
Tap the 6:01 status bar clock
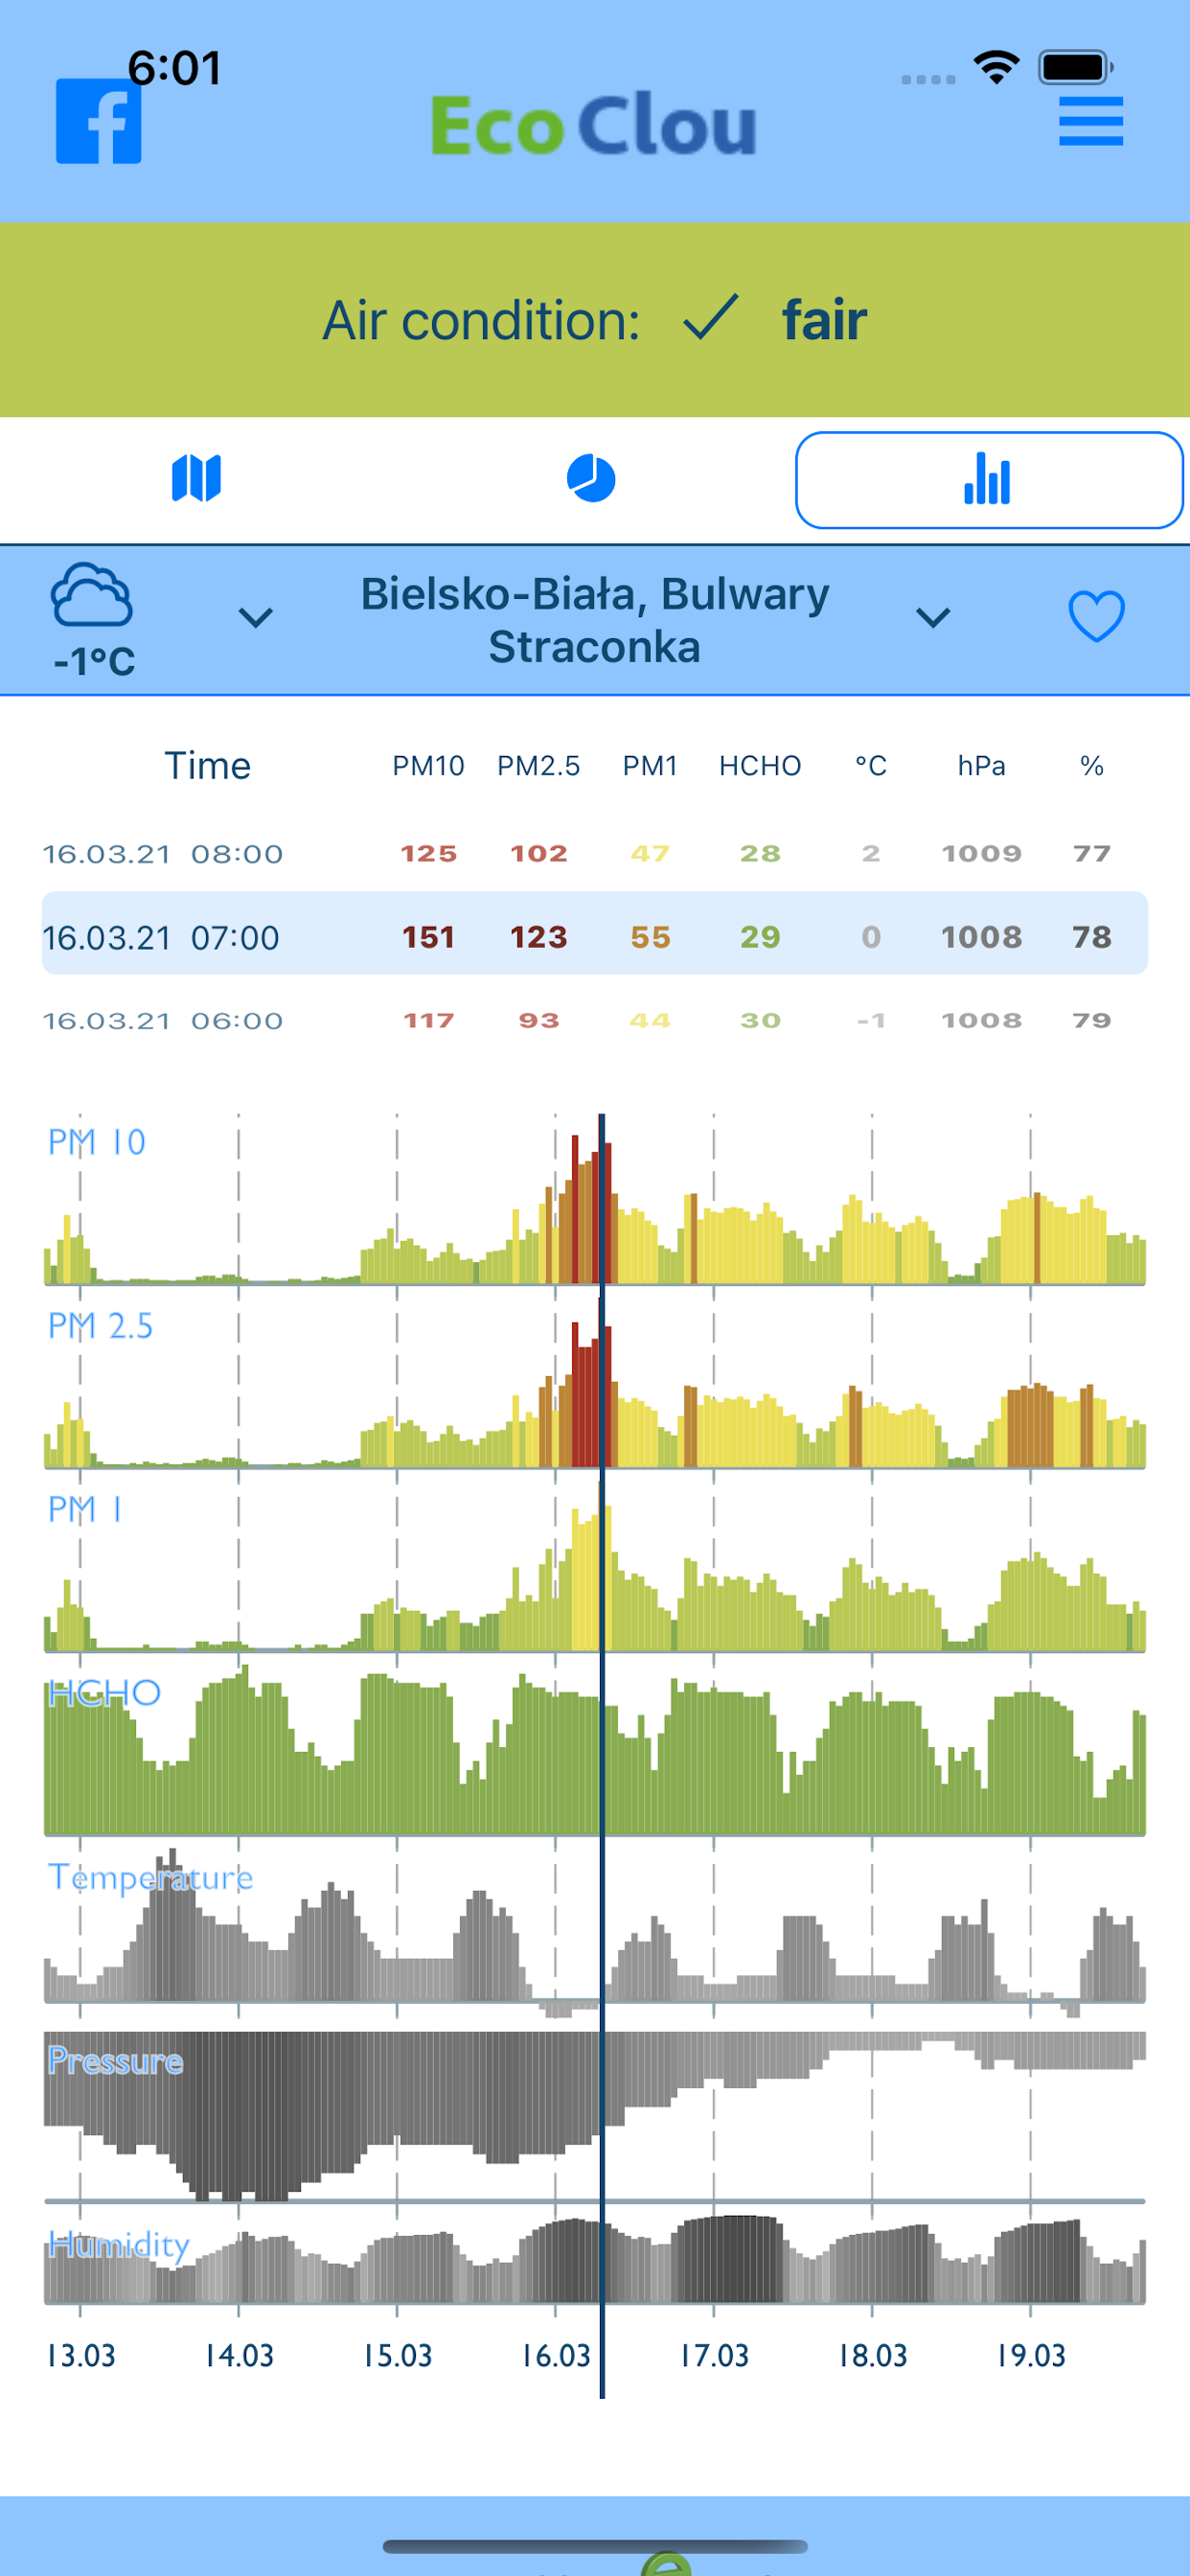[x=174, y=68]
